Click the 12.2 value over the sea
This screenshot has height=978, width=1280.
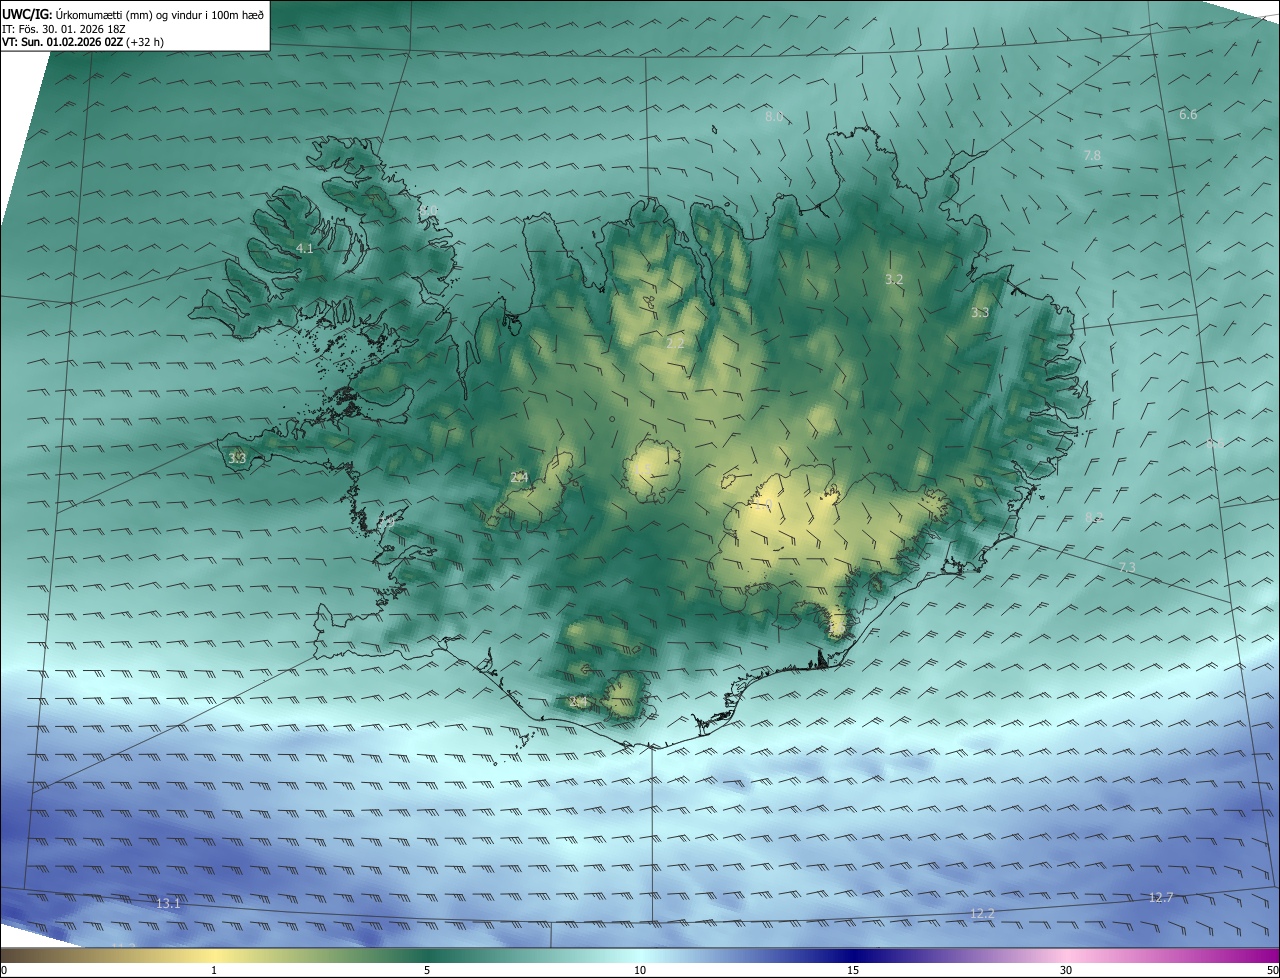click(x=983, y=913)
